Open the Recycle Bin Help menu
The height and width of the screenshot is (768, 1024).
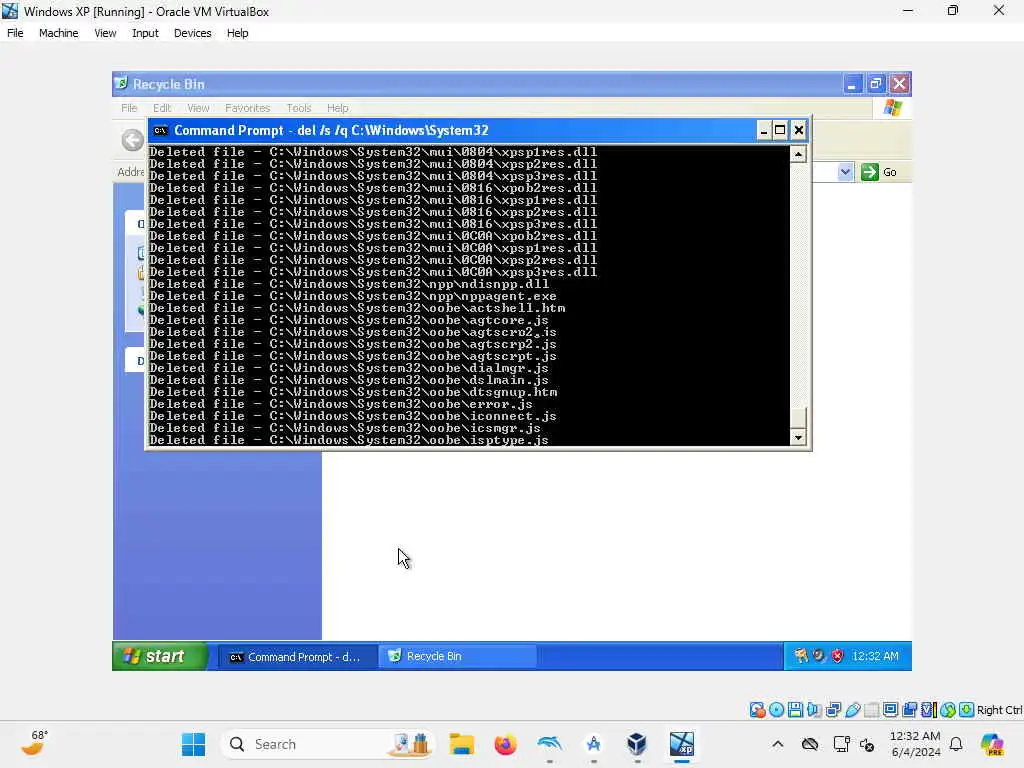click(338, 108)
